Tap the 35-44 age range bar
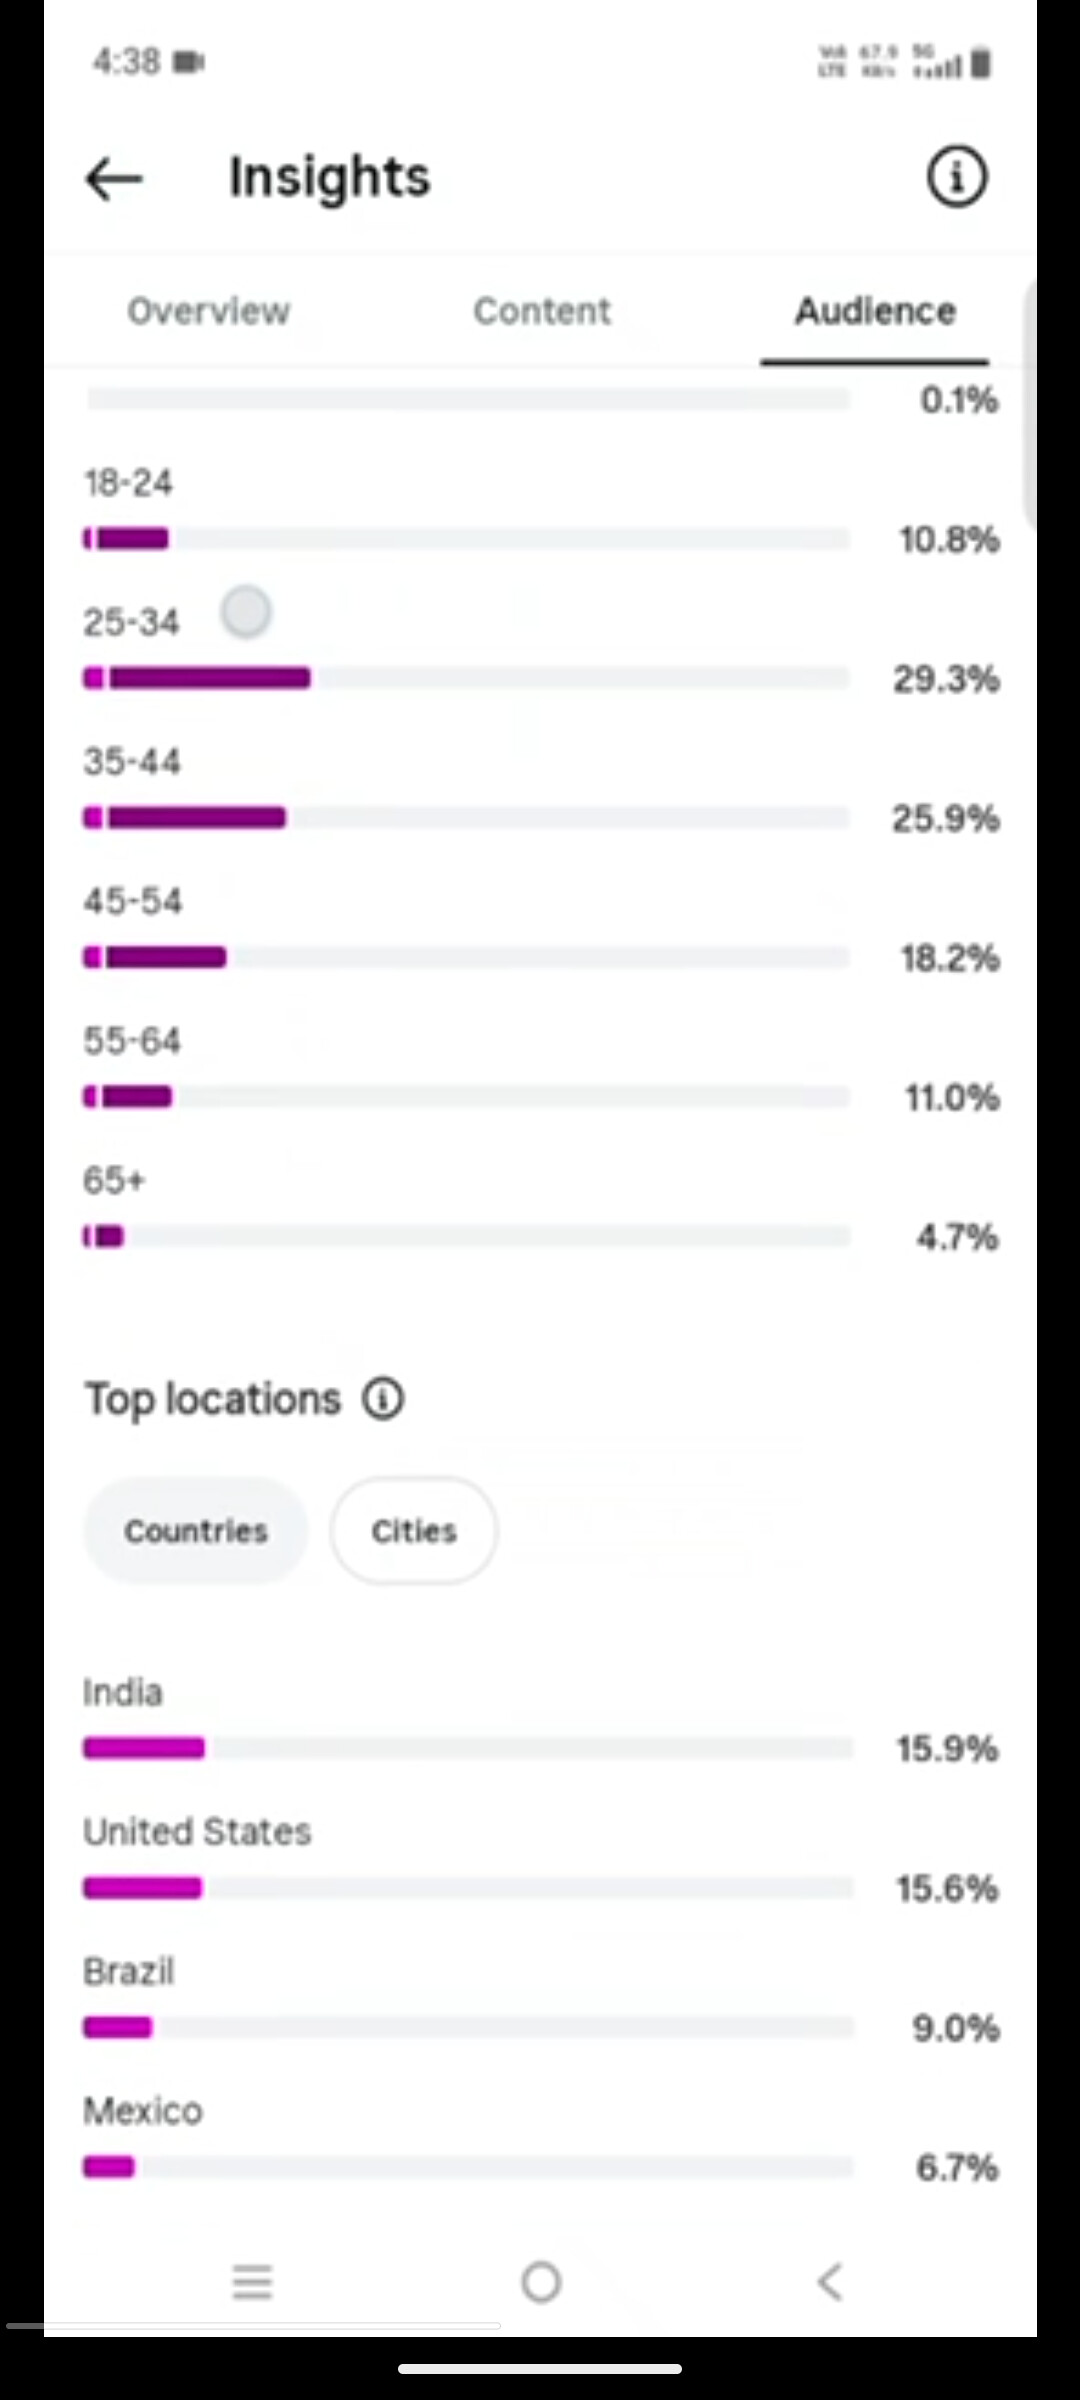 (466, 818)
